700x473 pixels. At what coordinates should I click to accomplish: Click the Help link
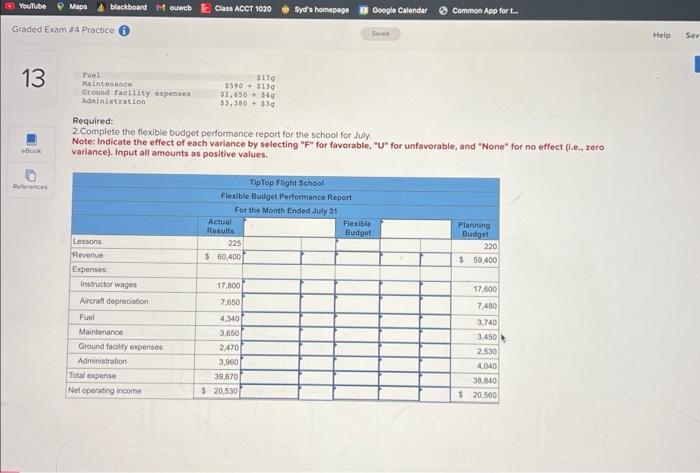point(662,35)
